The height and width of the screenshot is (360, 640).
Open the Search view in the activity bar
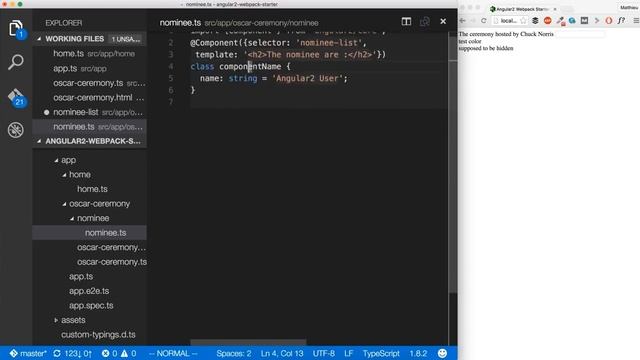pyautogui.click(x=16, y=62)
